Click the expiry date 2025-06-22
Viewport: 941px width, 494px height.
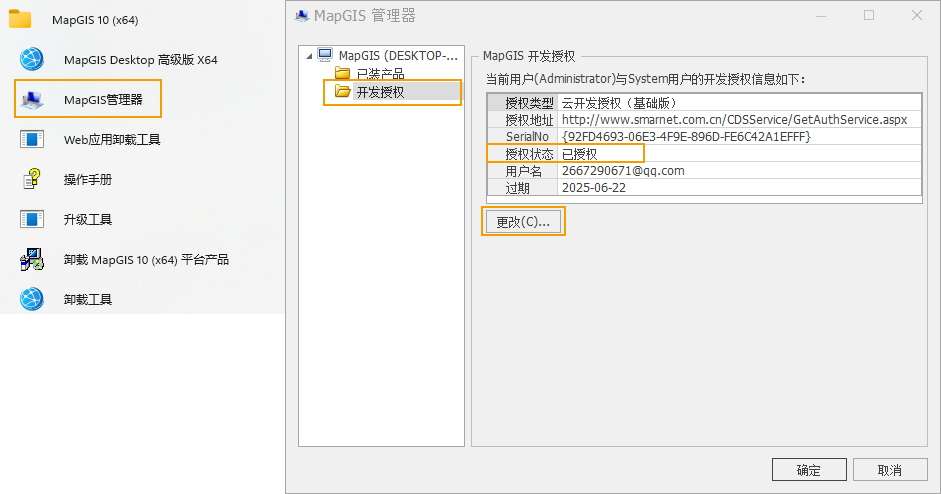(594, 188)
